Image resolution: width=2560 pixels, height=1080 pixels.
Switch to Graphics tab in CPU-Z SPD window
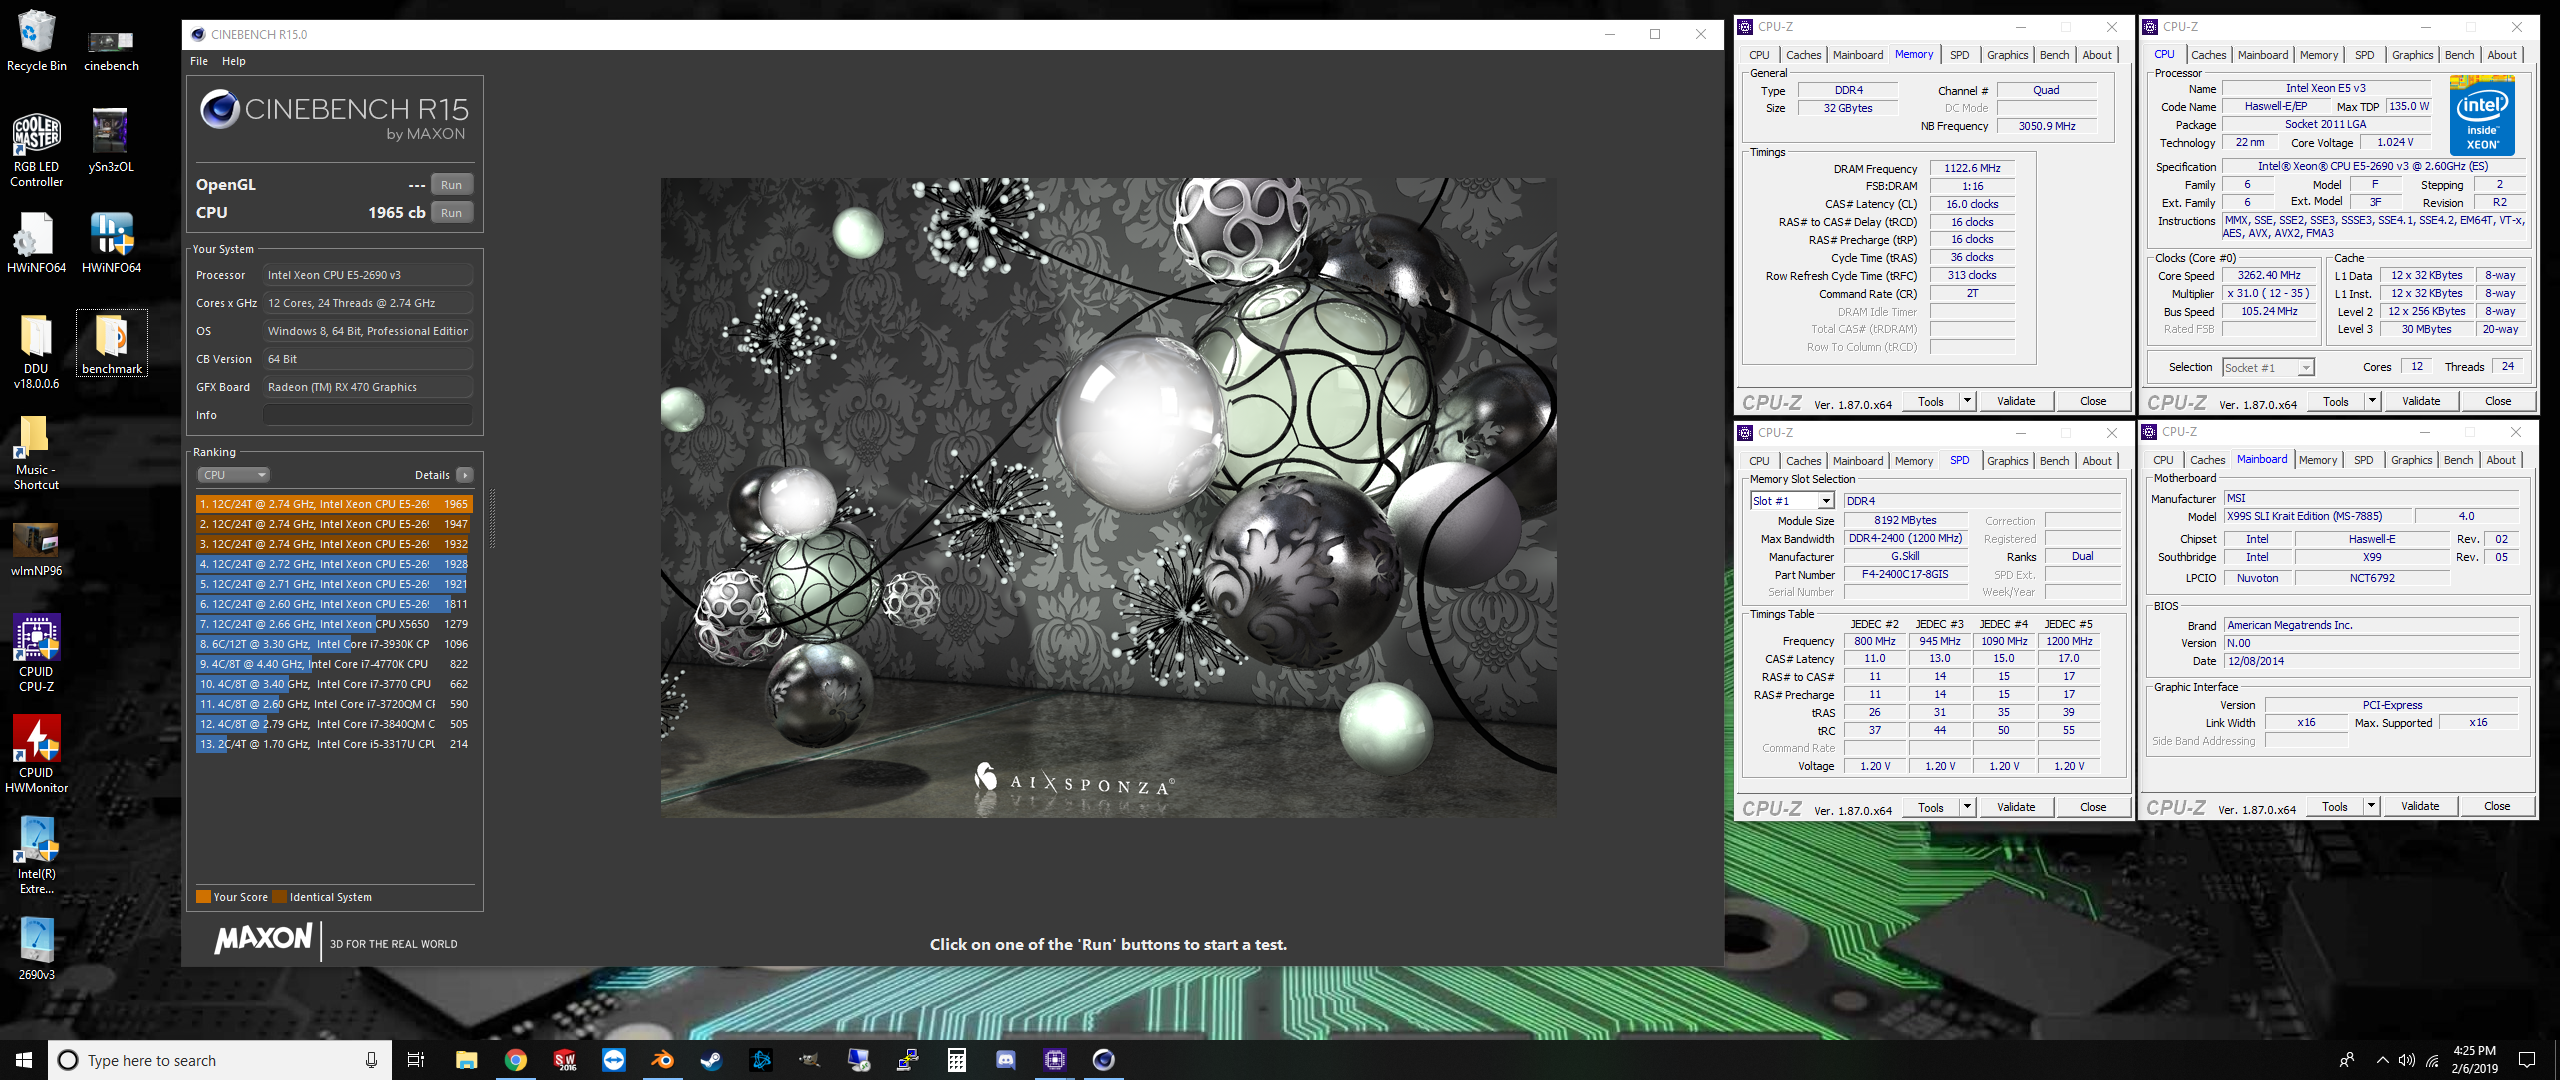coord(2007,461)
